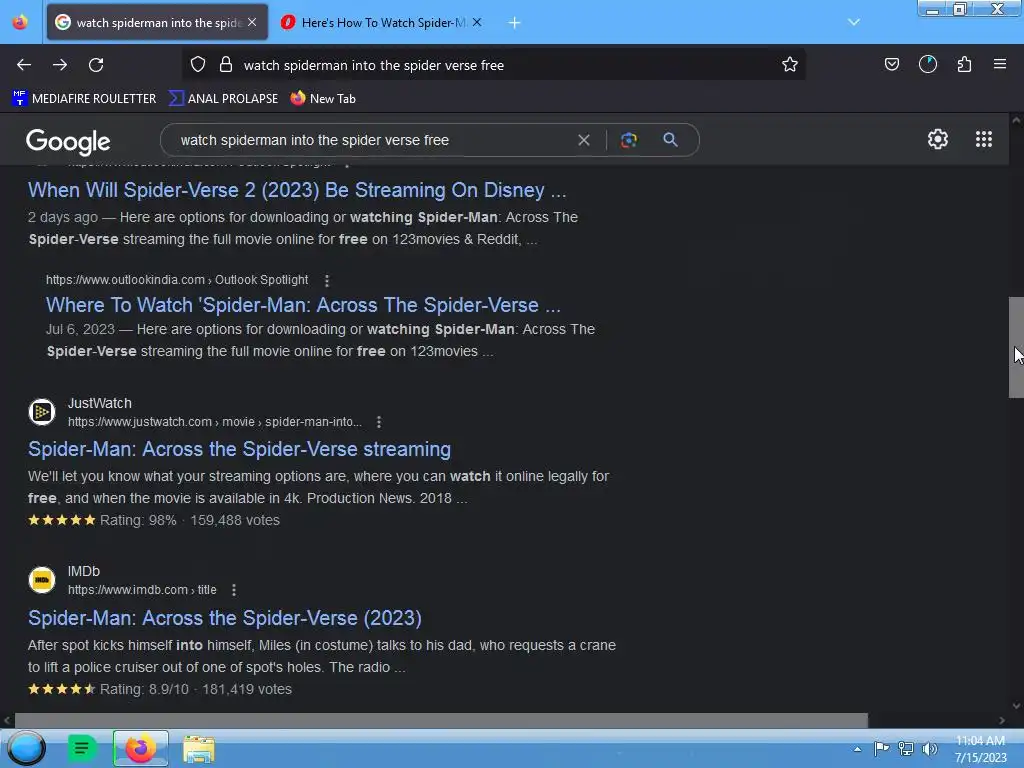Screen dimensions: 1024x768
Task: Open the MEDIAFIRE ROULETTER bookmark
Action: (84, 99)
